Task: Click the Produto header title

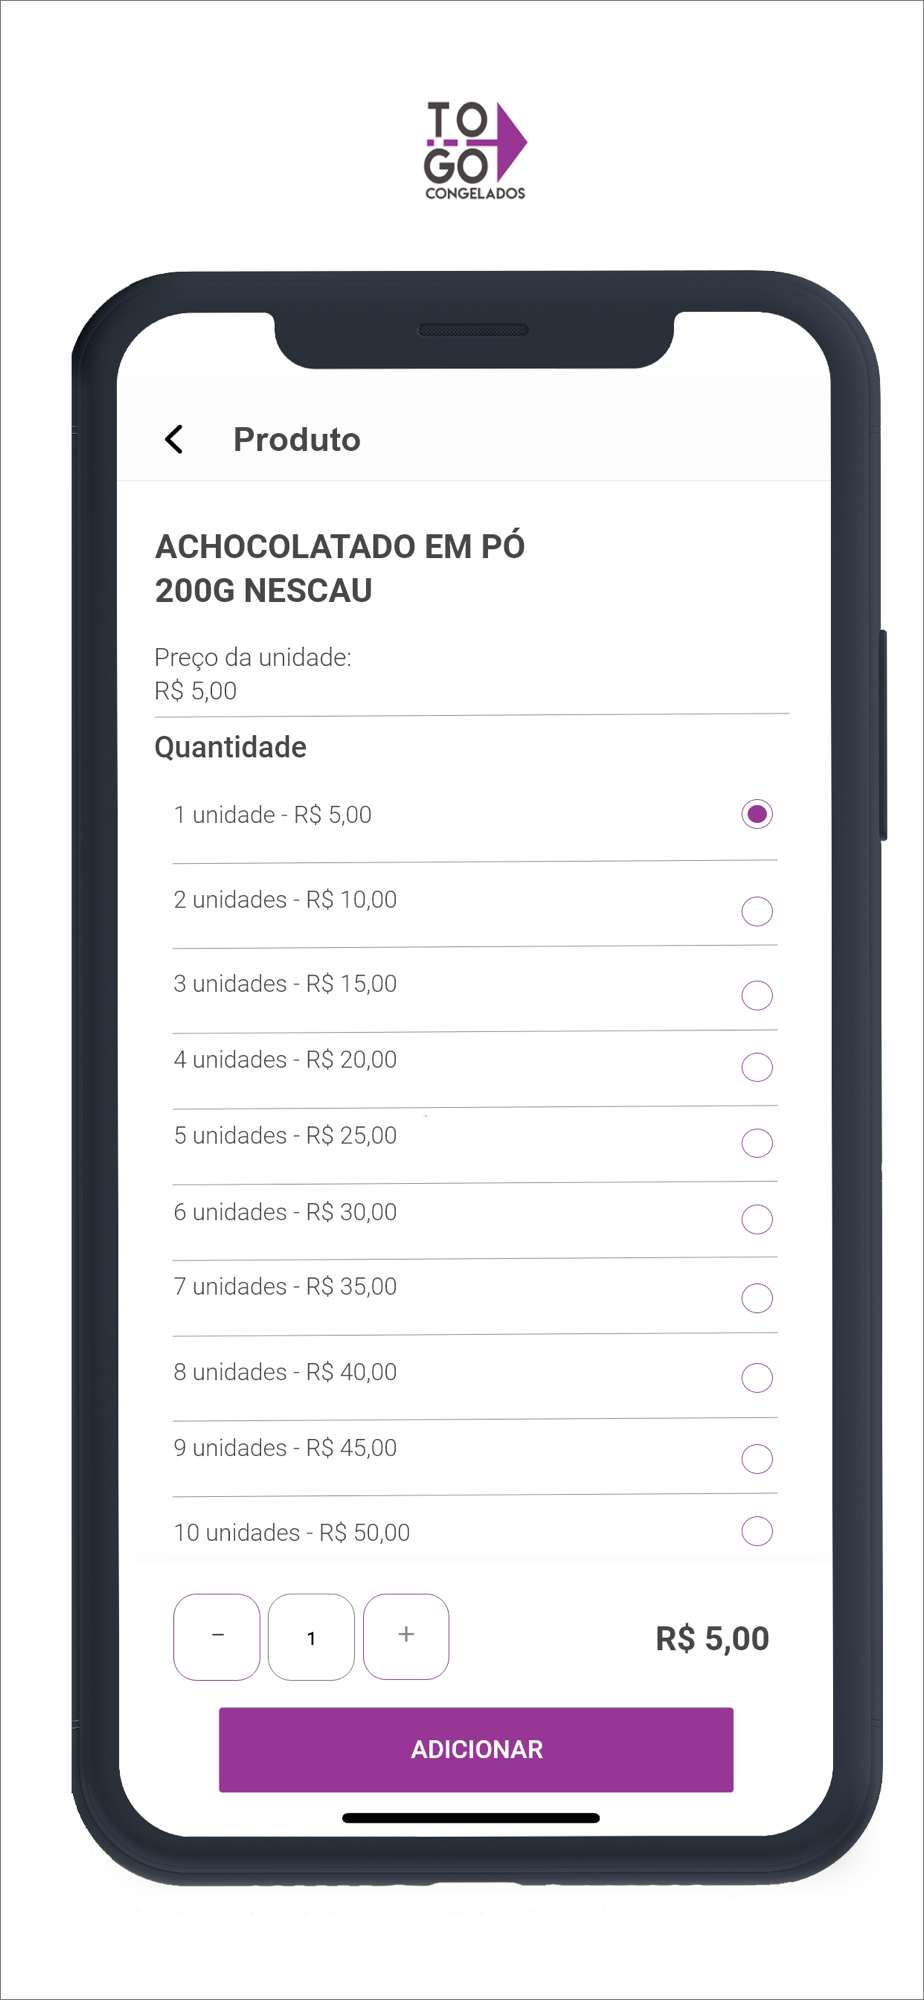Action: 297,440
